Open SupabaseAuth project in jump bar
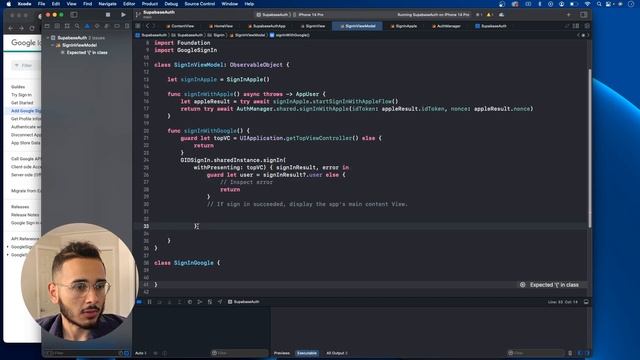The width and height of the screenshot is (640, 360). [151, 35]
